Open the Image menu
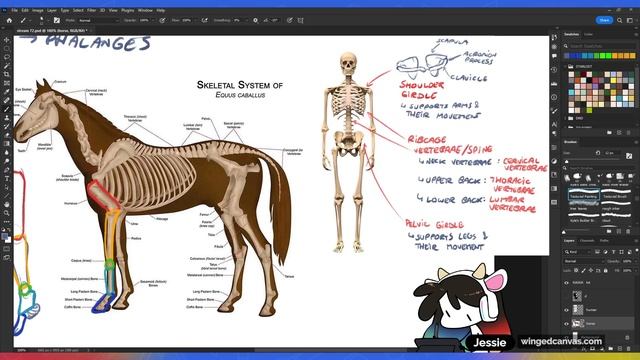This screenshot has width=640, height=360. point(38,10)
